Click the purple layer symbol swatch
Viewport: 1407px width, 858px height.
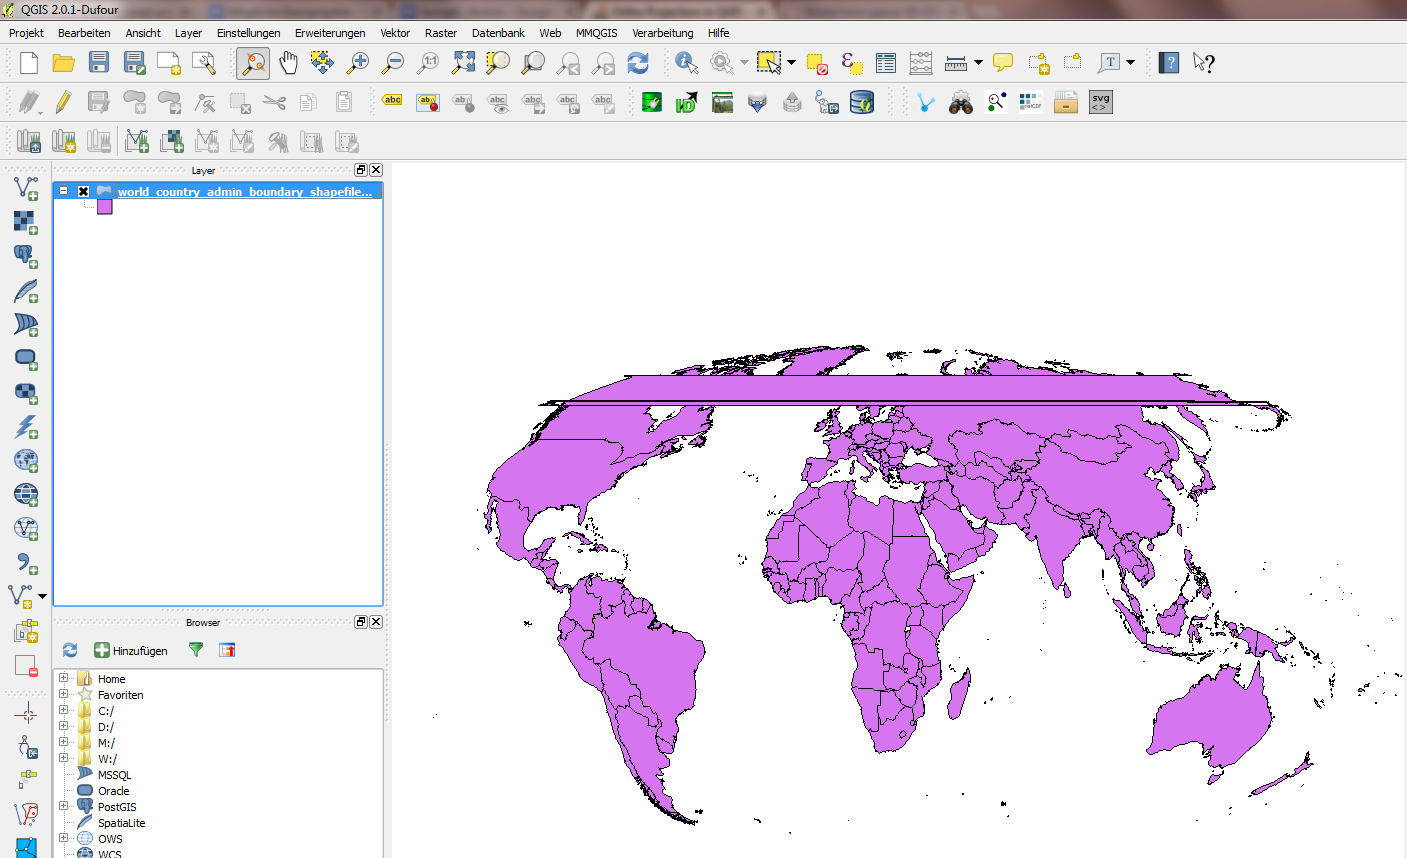(x=105, y=207)
